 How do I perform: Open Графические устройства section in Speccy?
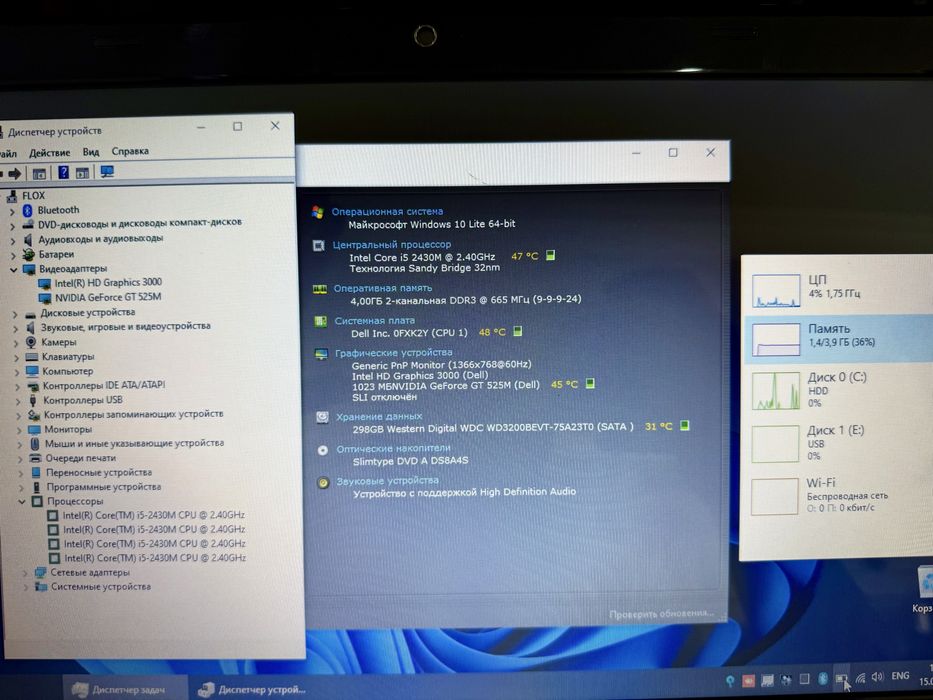[x=393, y=353]
